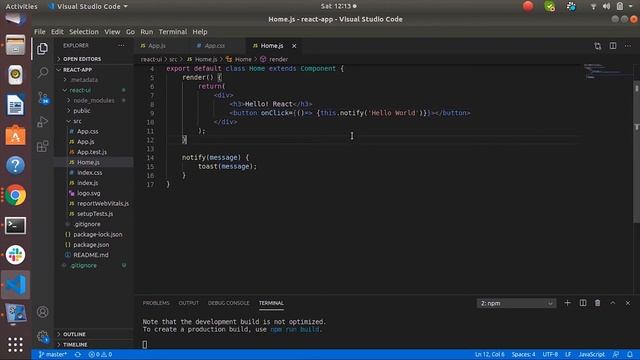This screenshot has height=360, width=640.
Task: Open the Accounts menu icon
Action: coord(42,312)
